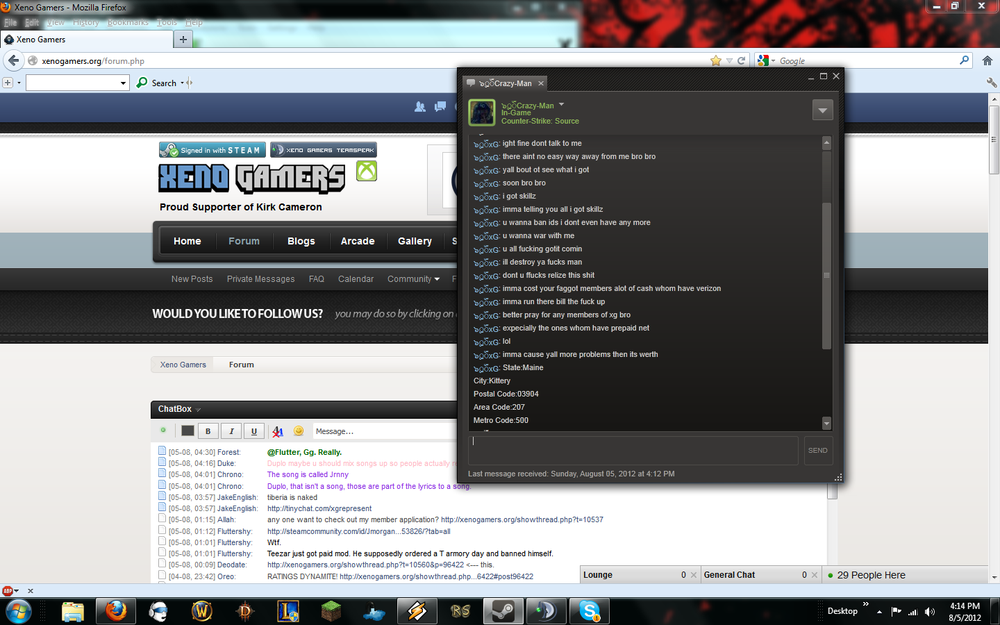Focus the Steam chat message text box
Screen dimensions: 1000x625
(x=633, y=450)
